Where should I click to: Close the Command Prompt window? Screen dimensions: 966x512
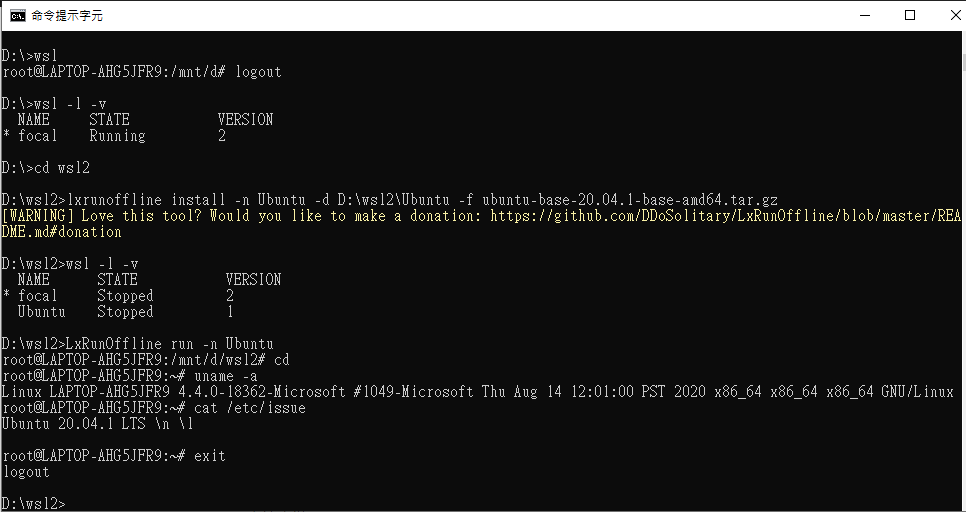(x=944, y=15)
